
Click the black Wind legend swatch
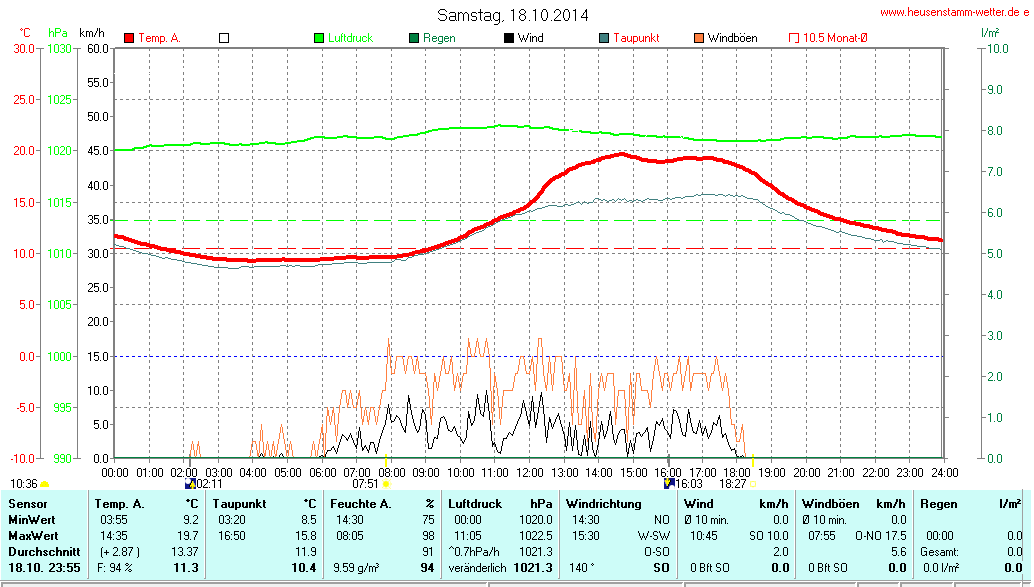tap(509, 38)
